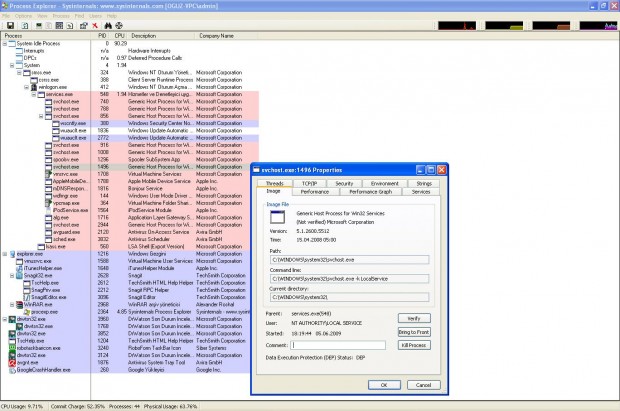Switch to the Performance Graph tab

pyautogui.click(x=370, y=191)
